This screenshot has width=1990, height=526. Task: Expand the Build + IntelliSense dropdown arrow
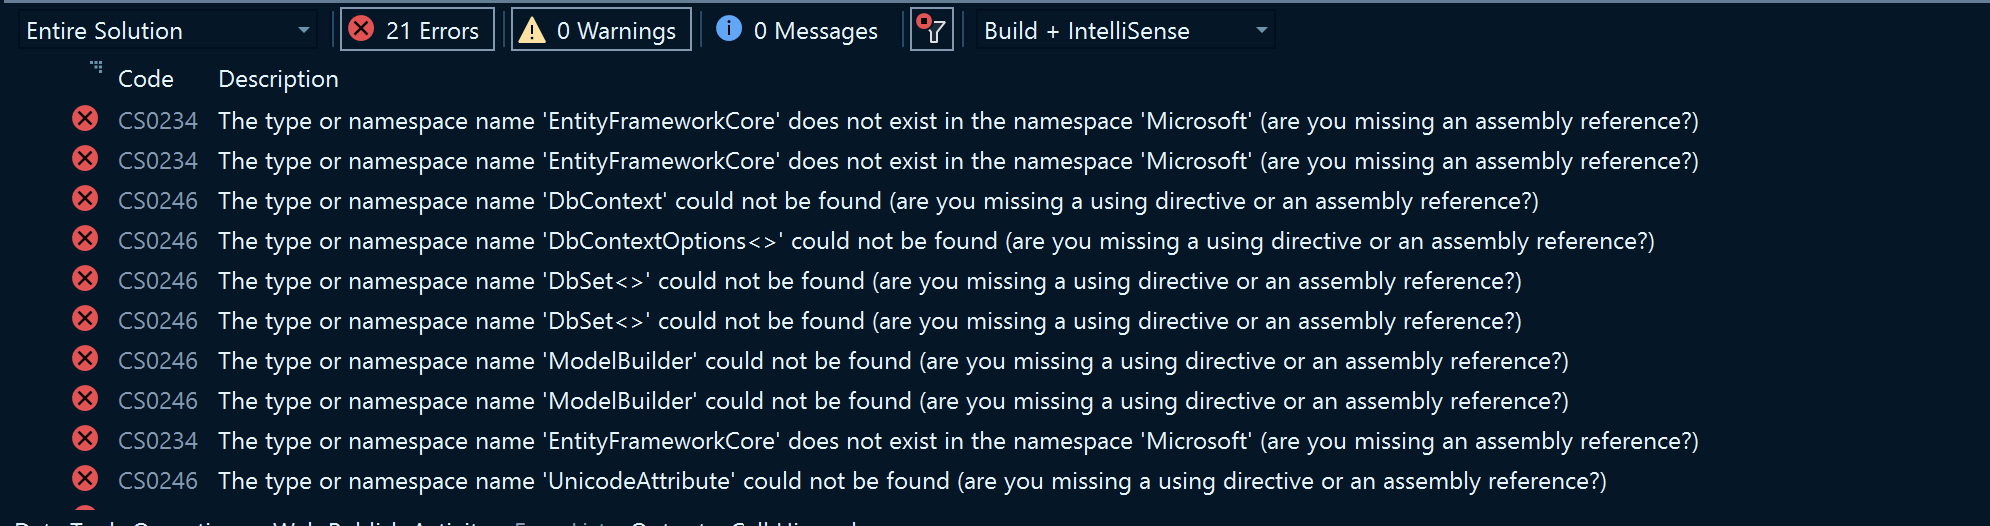pos(1262,30)
